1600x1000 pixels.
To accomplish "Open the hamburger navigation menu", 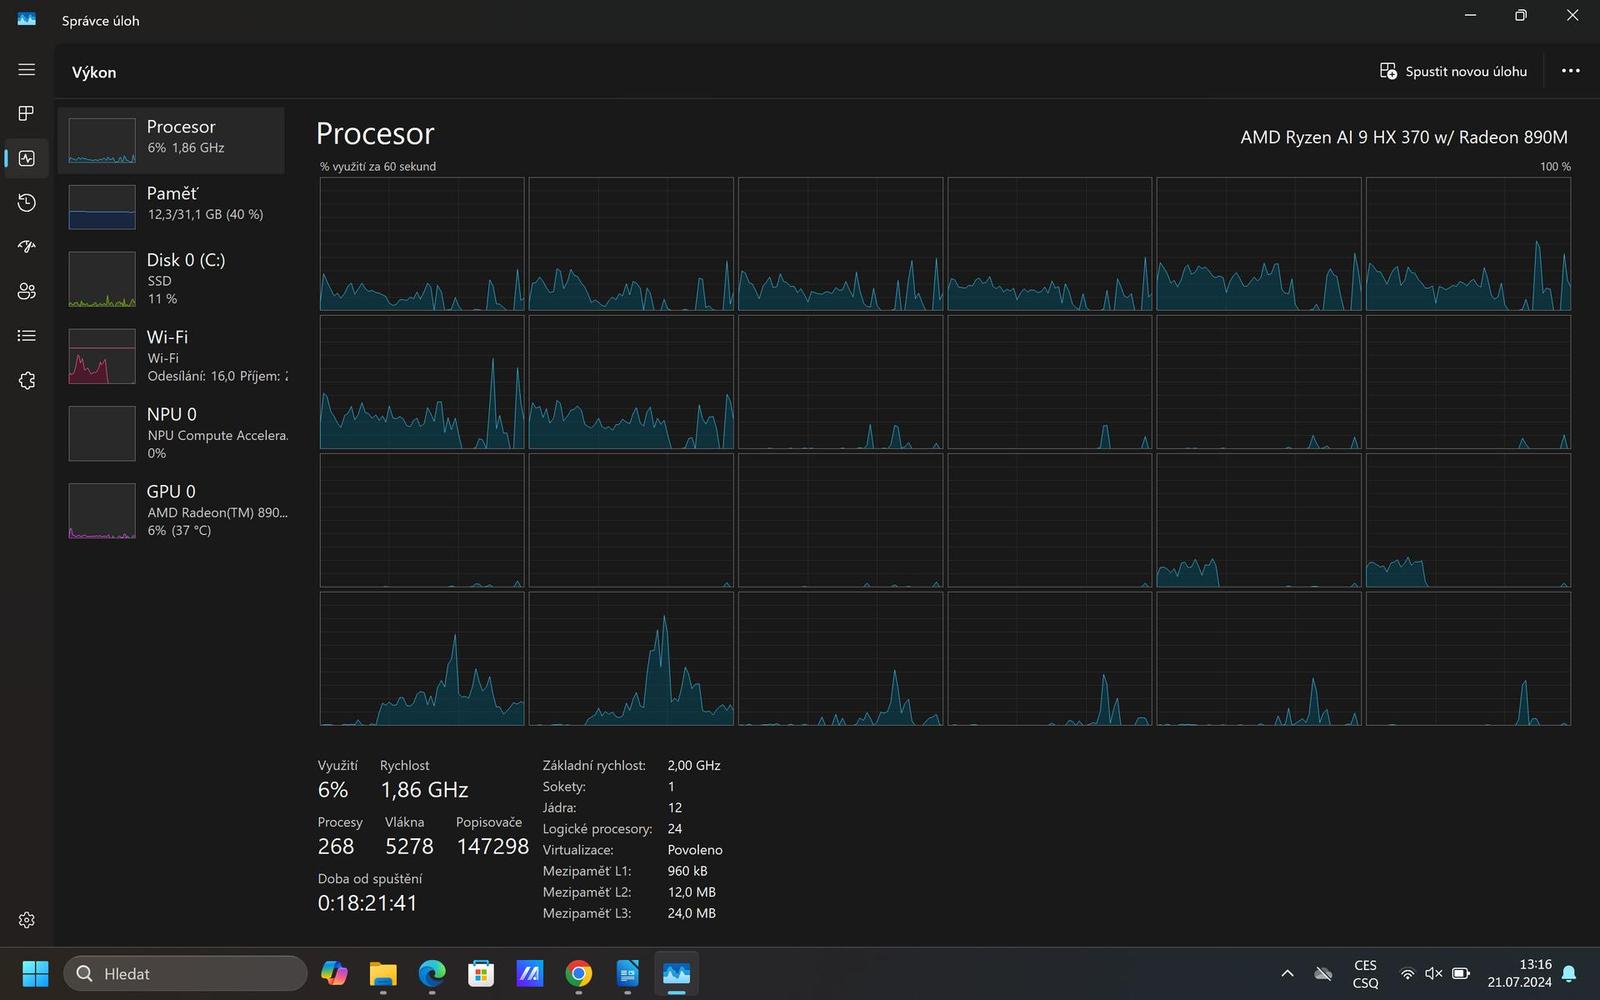I will [x=27, y=70].
